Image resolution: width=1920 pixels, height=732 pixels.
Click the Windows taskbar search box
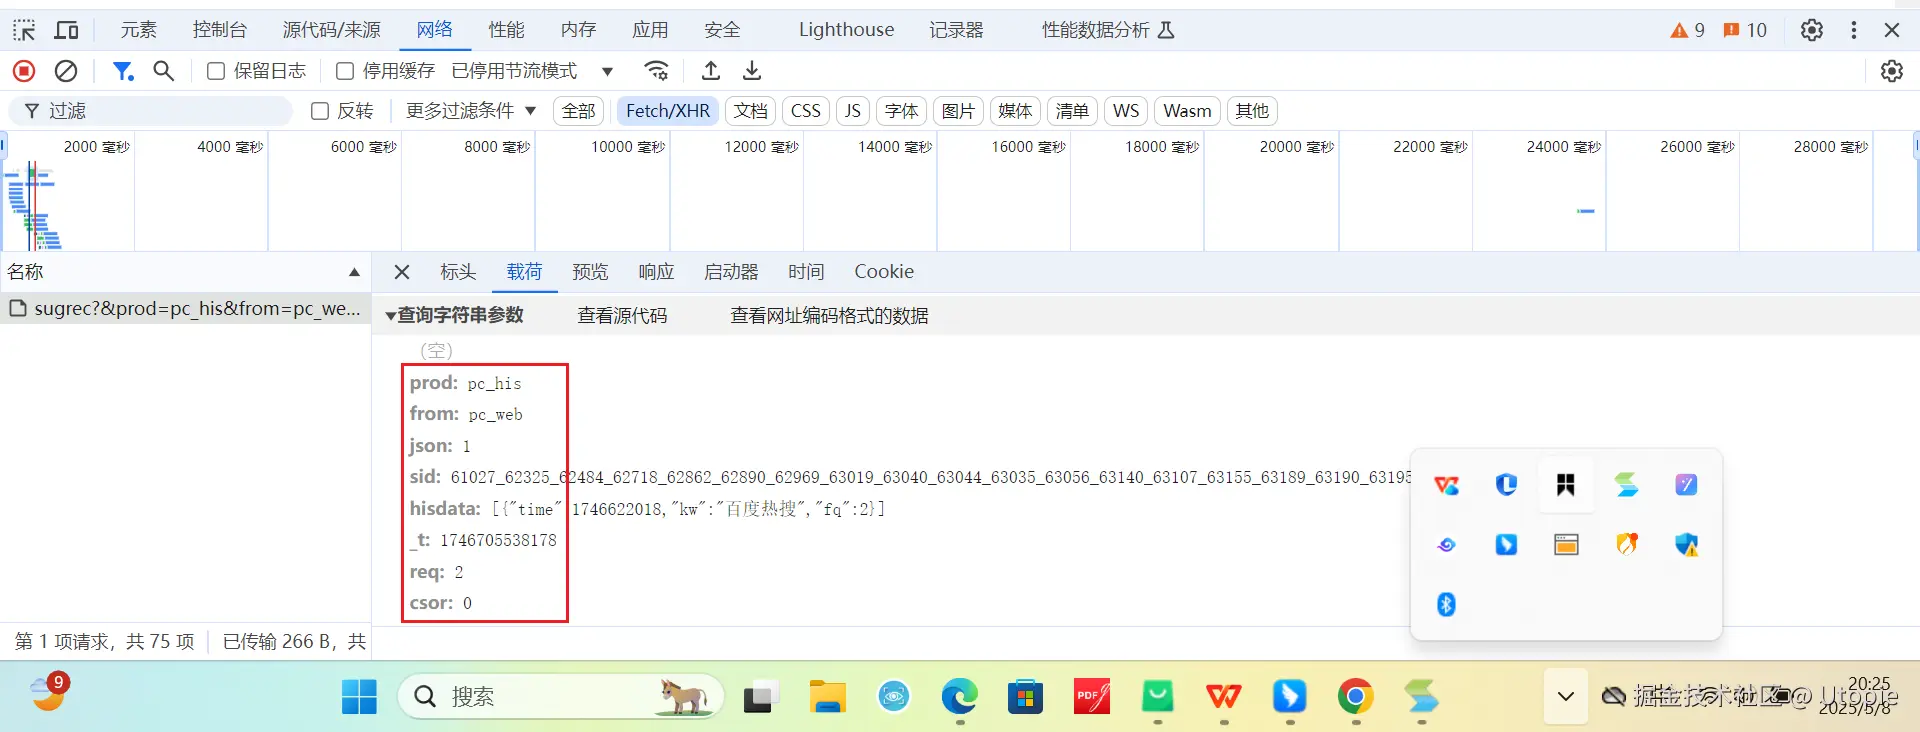tap(561, 697)
